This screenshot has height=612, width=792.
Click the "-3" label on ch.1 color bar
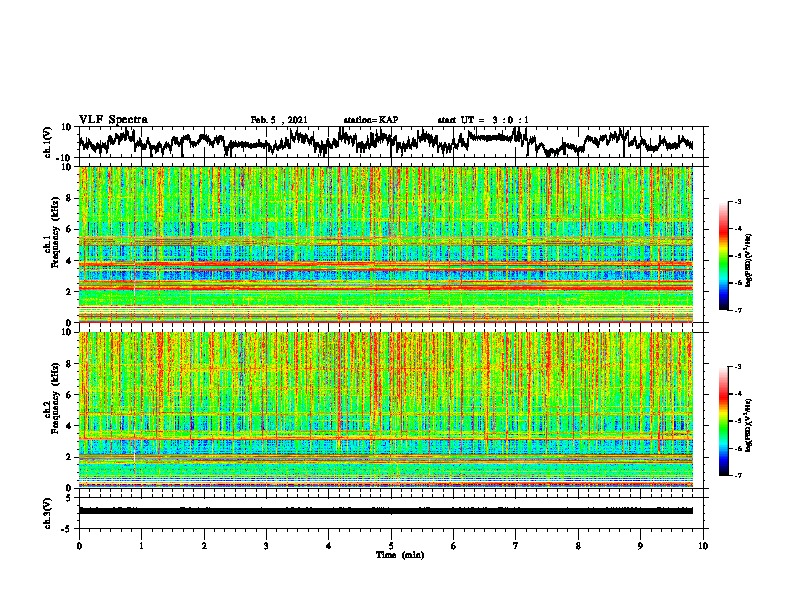(738, 201)
